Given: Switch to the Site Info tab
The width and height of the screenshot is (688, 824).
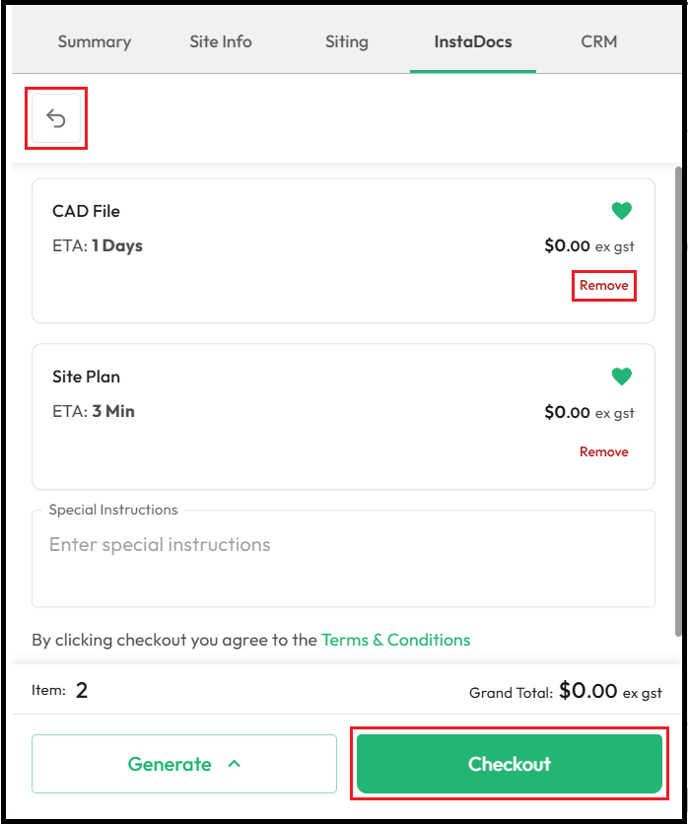Looking at the screenshot, I should [221, 42].
